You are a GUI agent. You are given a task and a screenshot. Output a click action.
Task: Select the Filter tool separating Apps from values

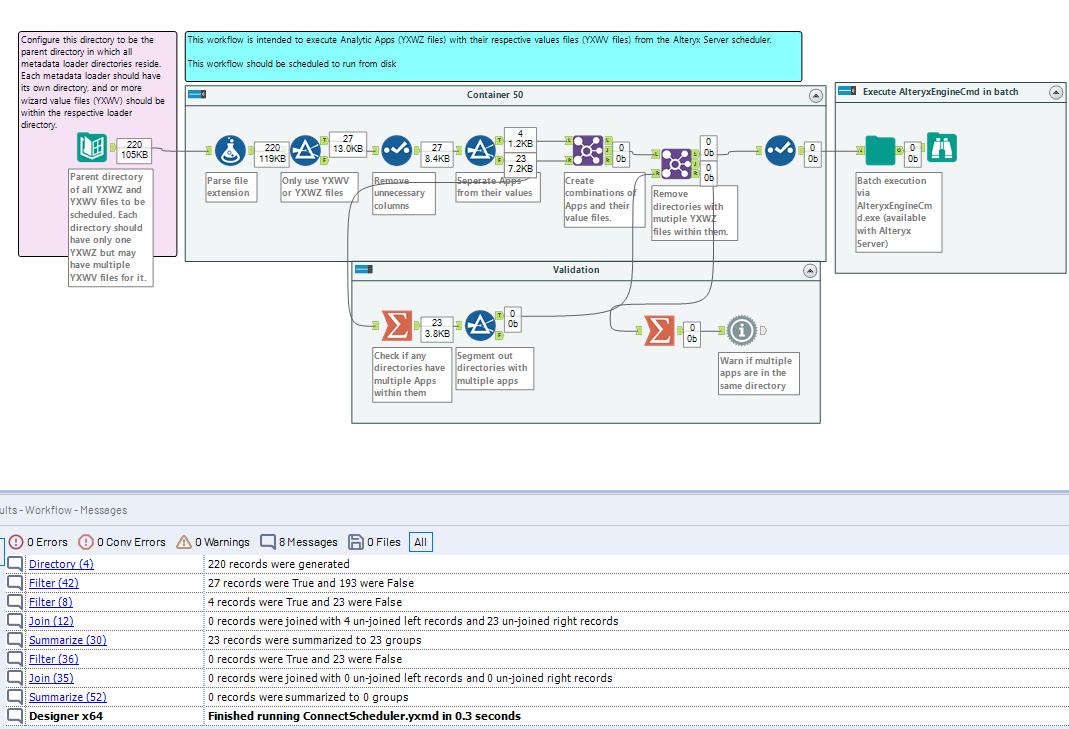pos(481,150)
